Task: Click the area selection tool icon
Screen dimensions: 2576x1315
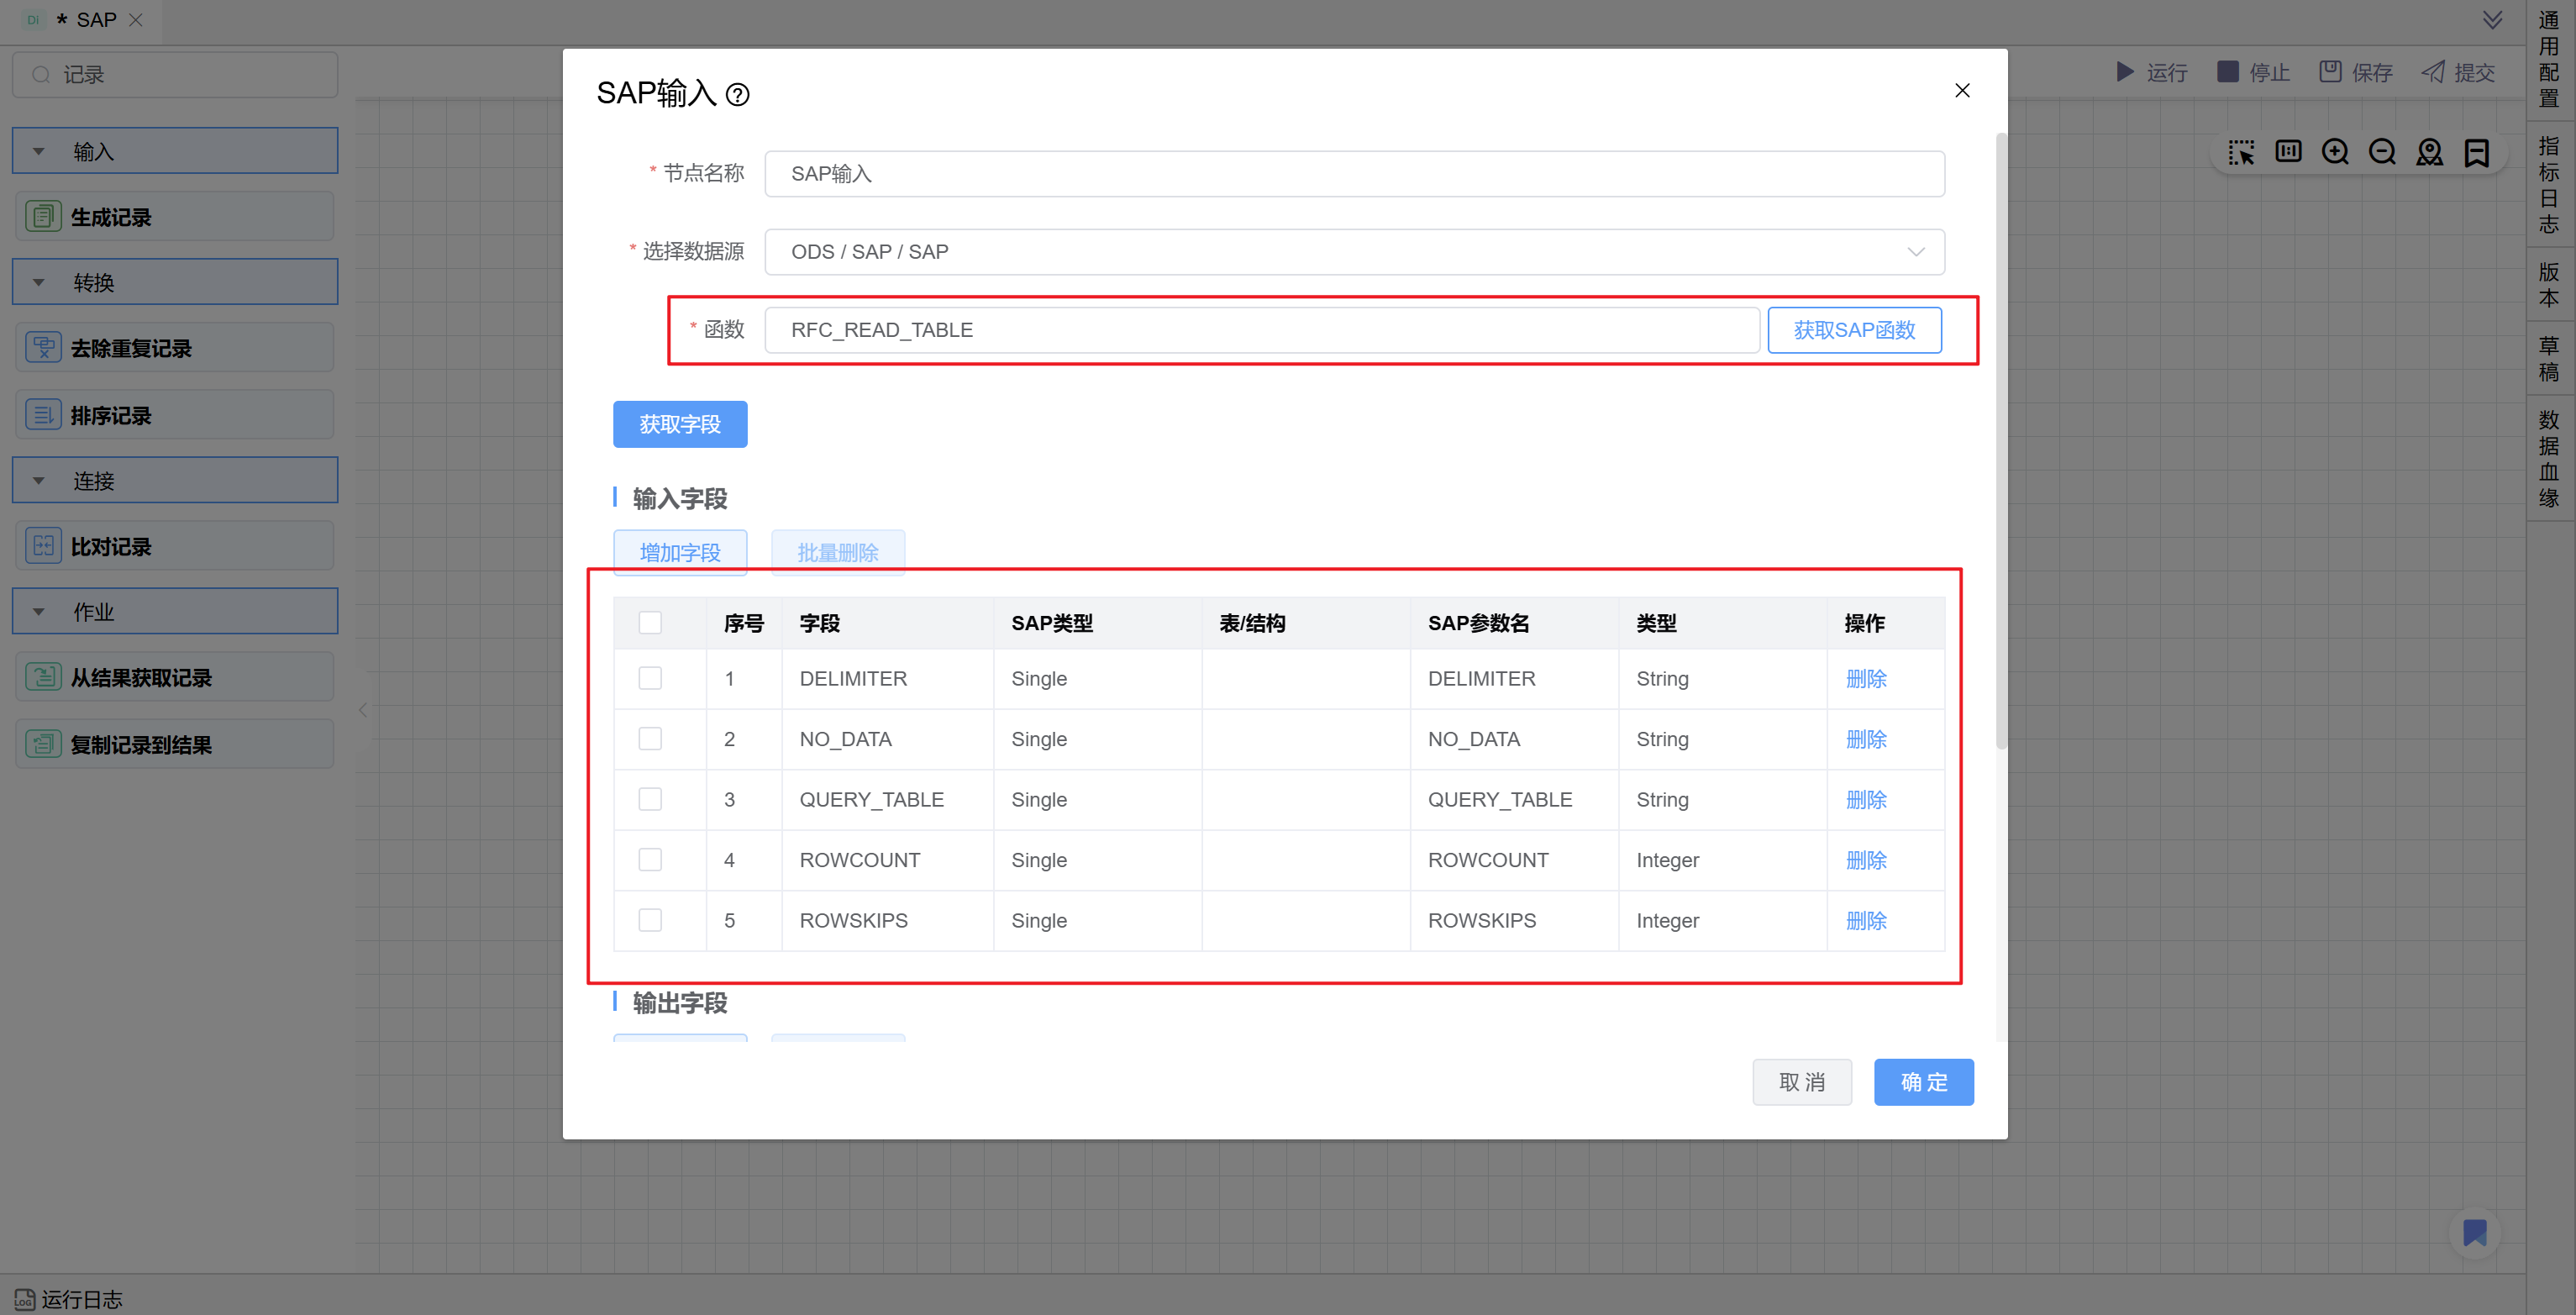Action: click(x=2241, y=152)
